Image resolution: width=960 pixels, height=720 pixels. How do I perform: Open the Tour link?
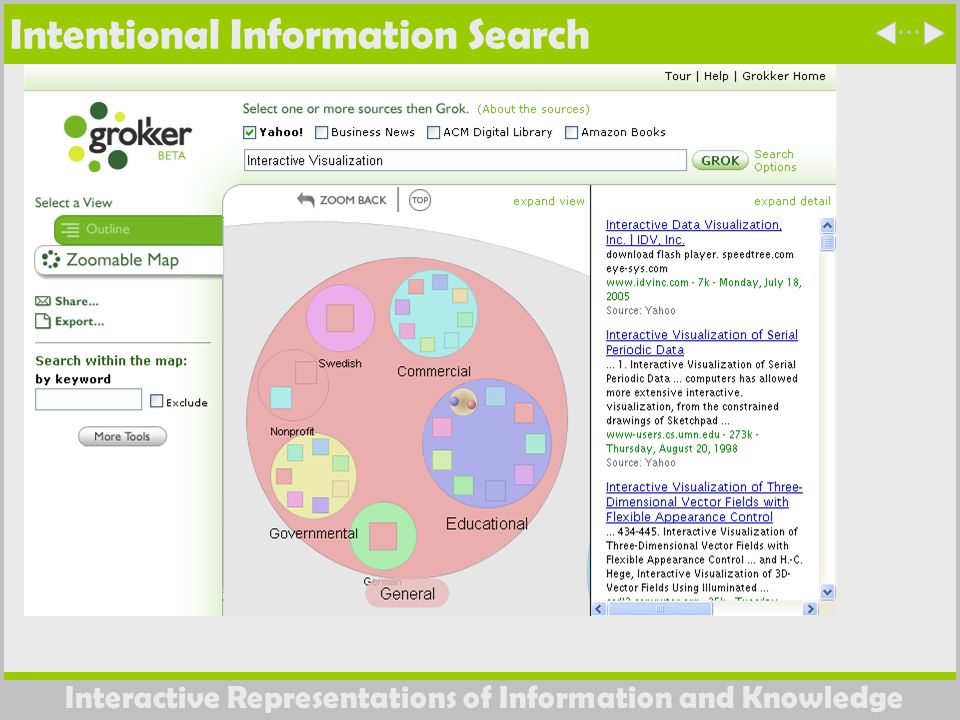(677, 76)
